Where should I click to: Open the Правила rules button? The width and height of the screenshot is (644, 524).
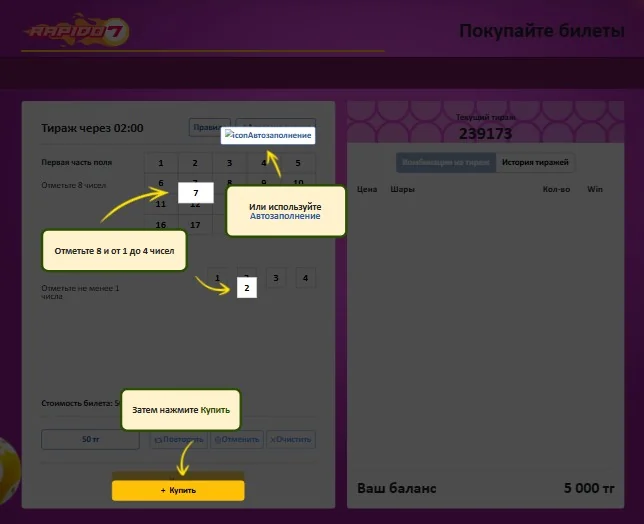click(209, 127)
